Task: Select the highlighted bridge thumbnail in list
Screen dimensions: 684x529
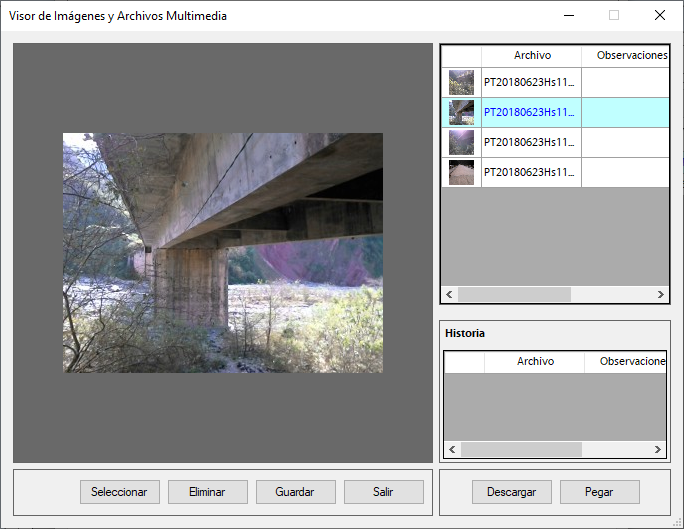Action: click(461, 112)
